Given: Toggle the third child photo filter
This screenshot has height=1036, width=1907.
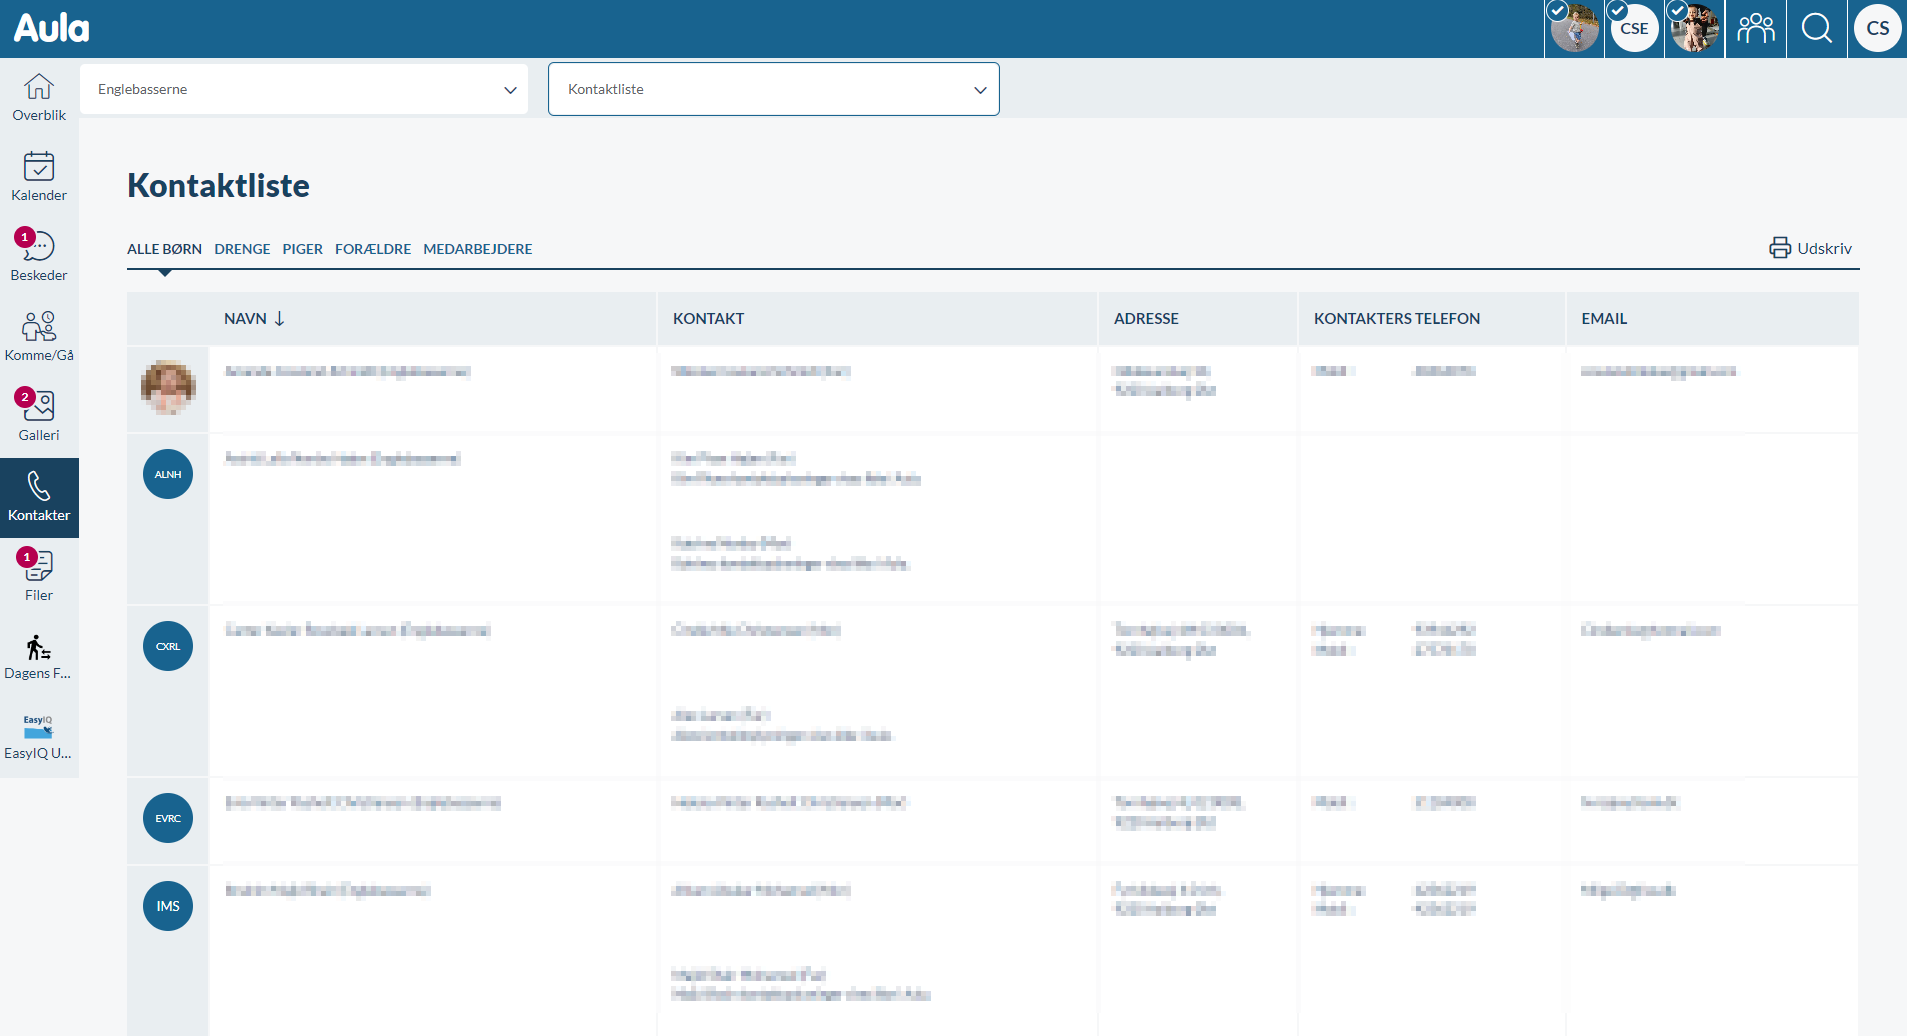Looking at the screenshot, I should [1694, 29].
